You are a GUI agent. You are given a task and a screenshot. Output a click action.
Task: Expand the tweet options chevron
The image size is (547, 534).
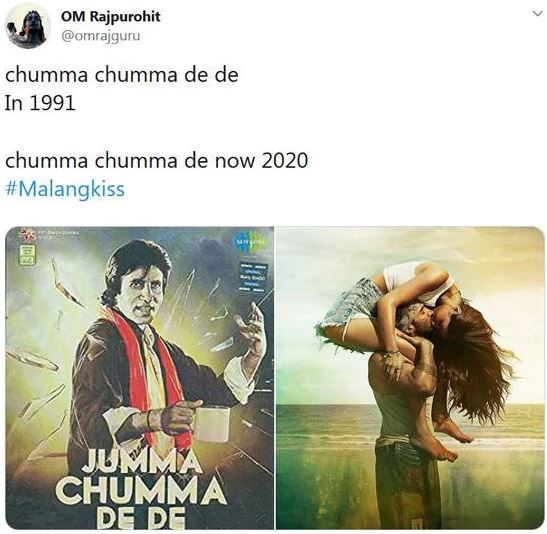538,13
